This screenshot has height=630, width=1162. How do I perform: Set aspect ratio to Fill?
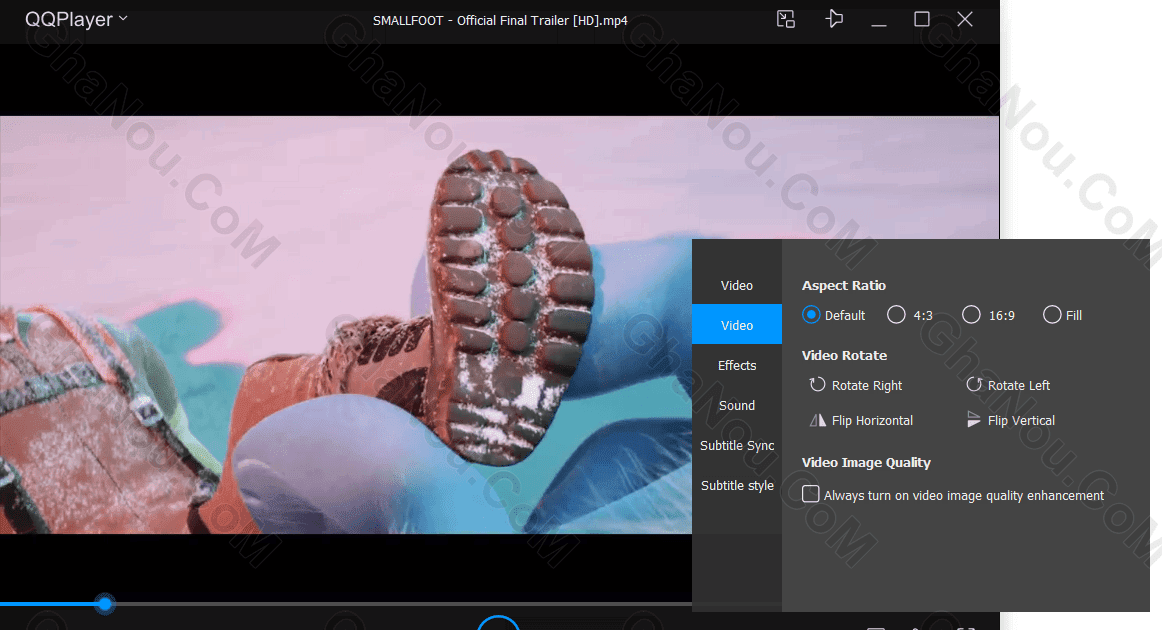click(1063, 315)
